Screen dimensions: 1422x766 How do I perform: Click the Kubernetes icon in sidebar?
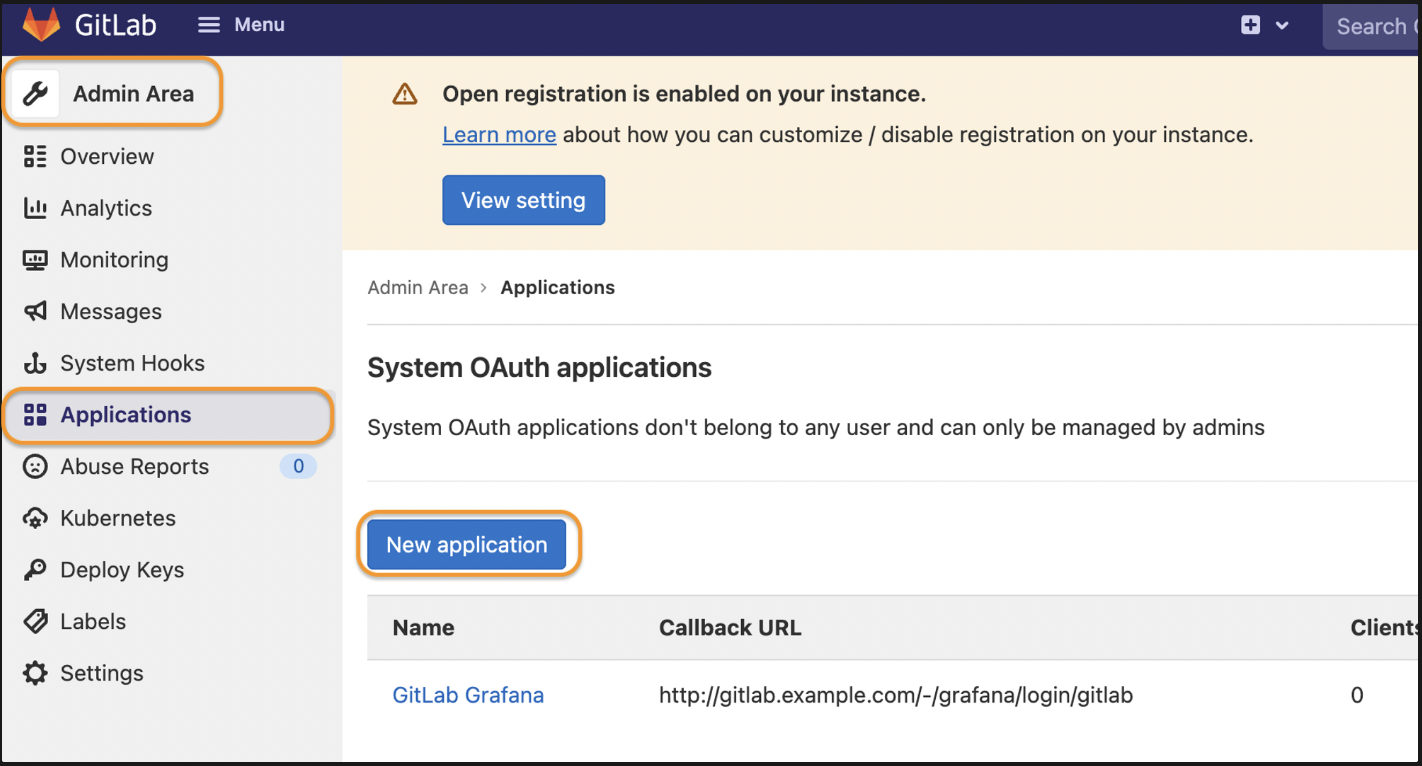click(35, 518)
